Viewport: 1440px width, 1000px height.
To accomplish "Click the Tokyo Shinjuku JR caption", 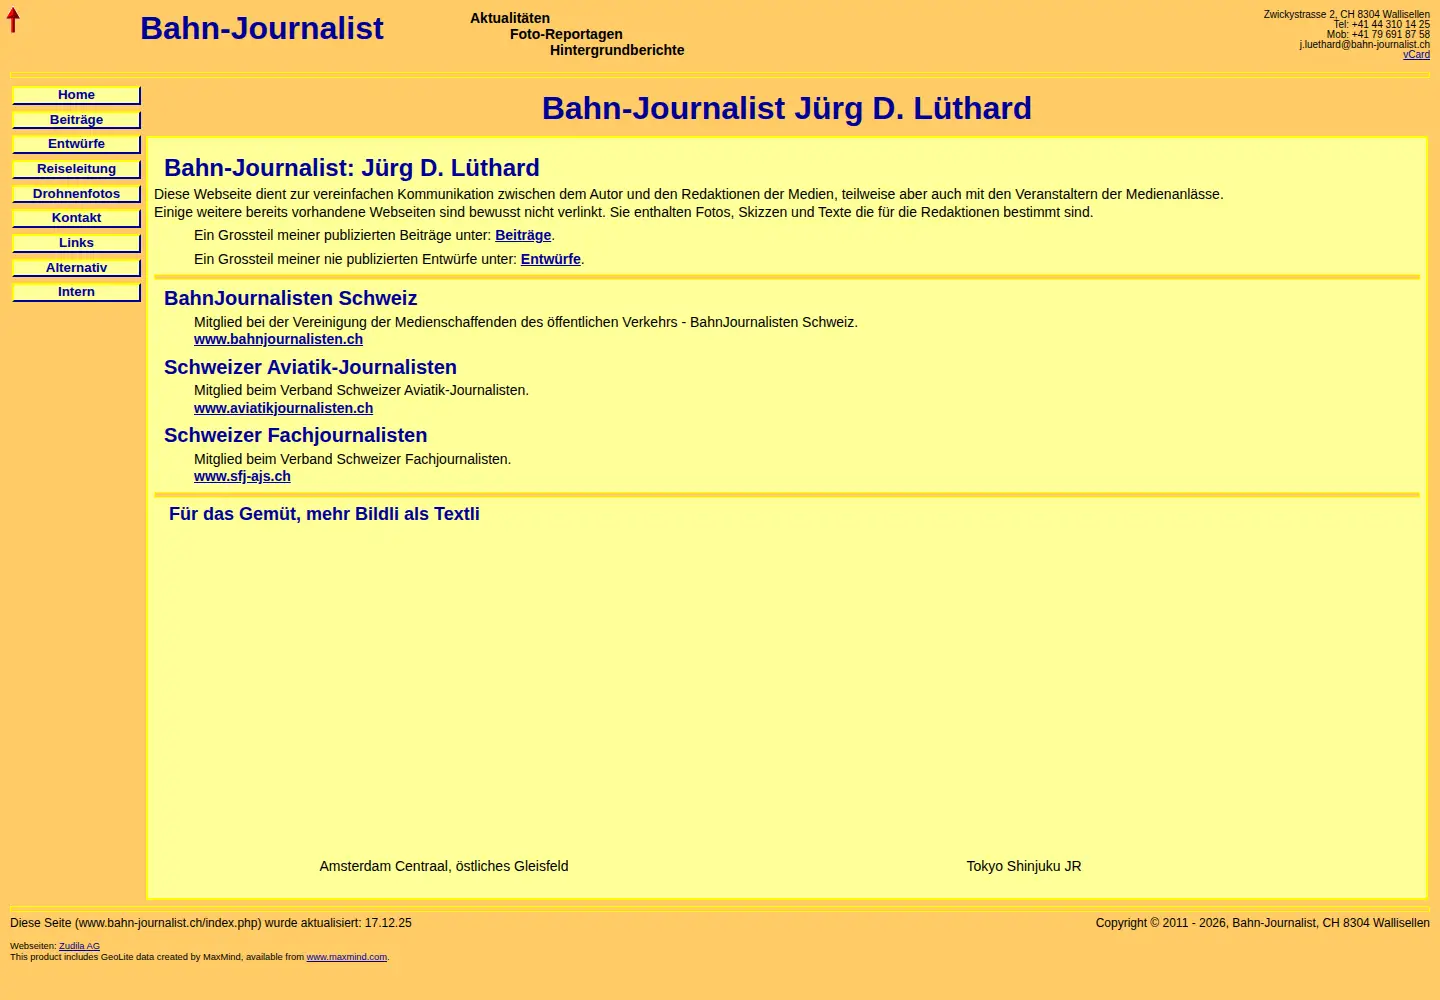I will click(x=1024, y=866).
